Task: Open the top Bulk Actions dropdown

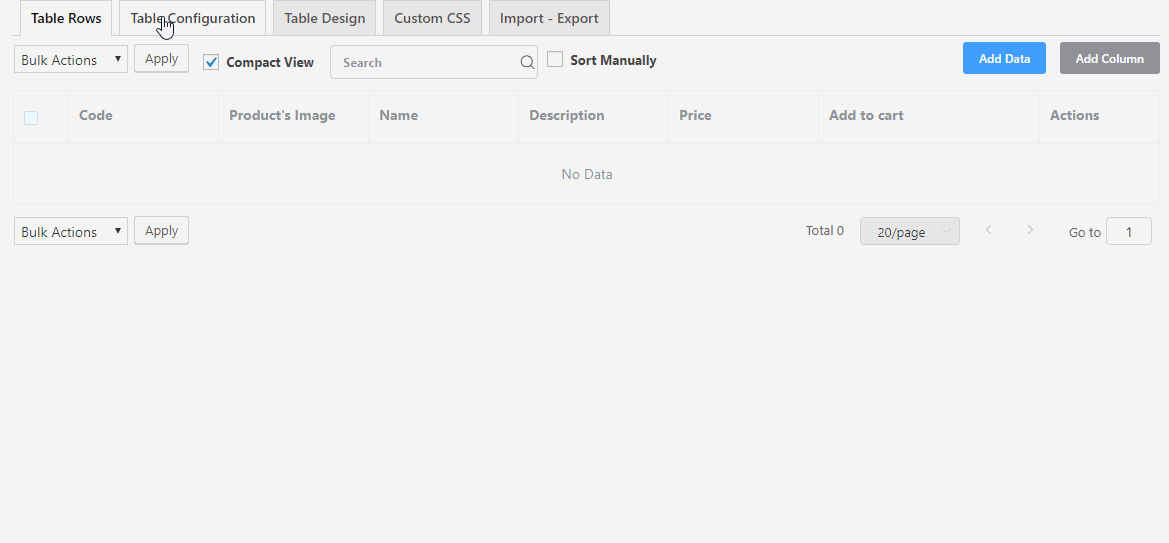Action: pyautogui.click(x=71, y=60)
